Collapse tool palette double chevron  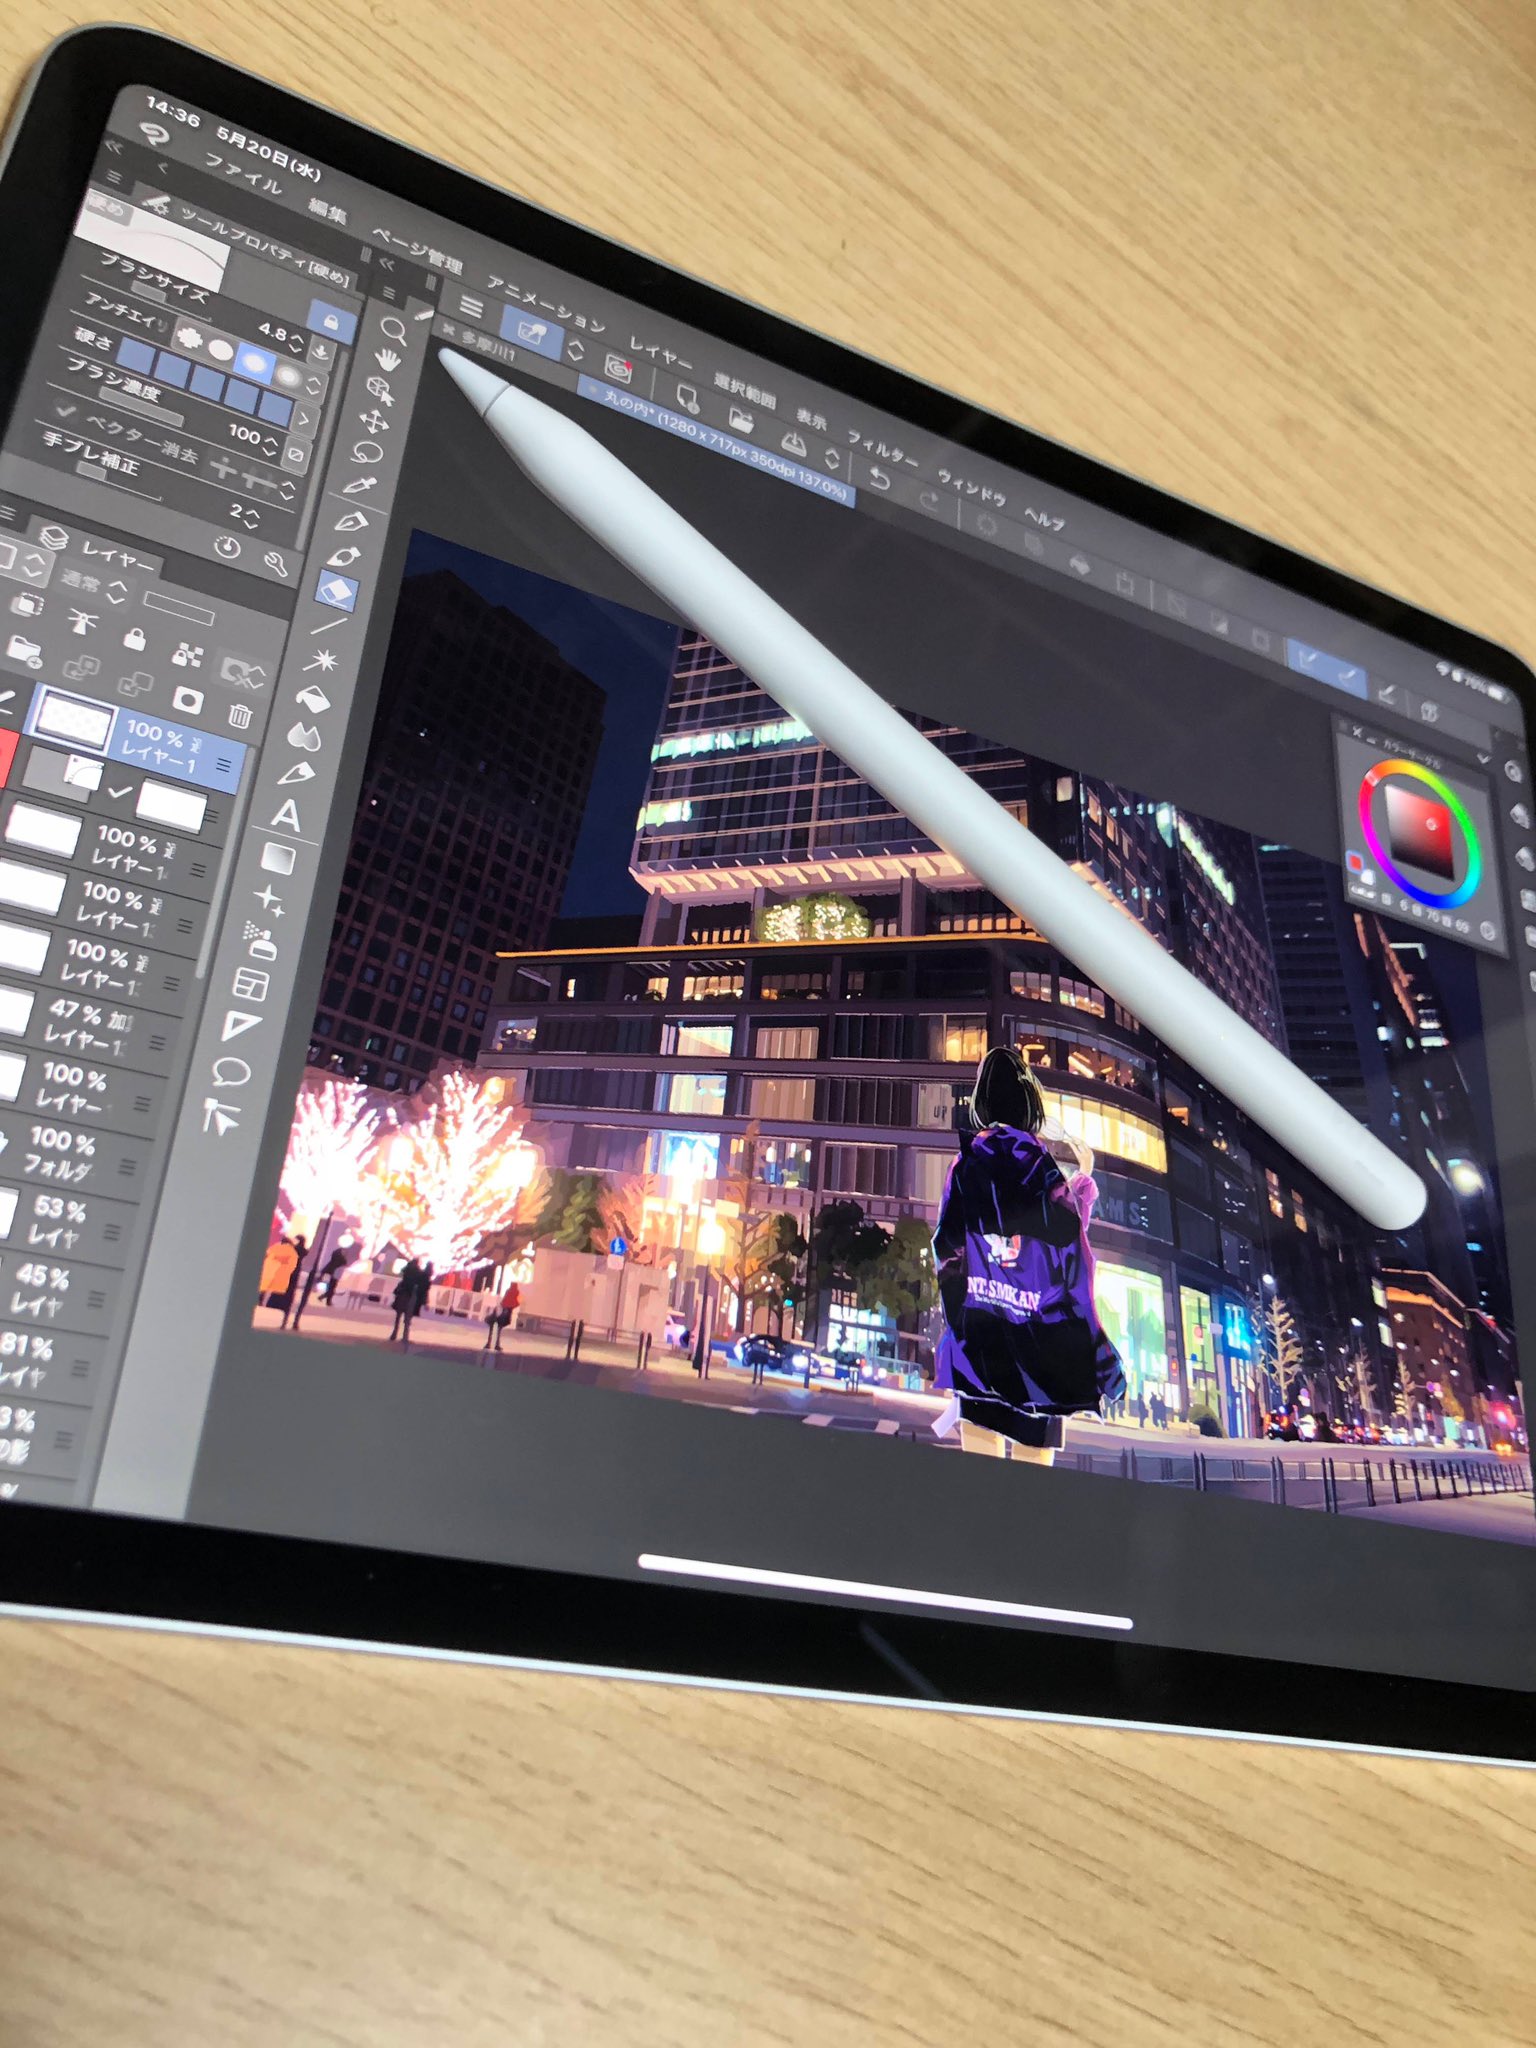point(387,264)
